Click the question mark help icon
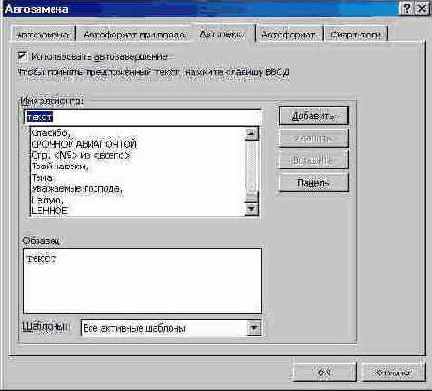 pyautogui.click(x=406, y=9)
